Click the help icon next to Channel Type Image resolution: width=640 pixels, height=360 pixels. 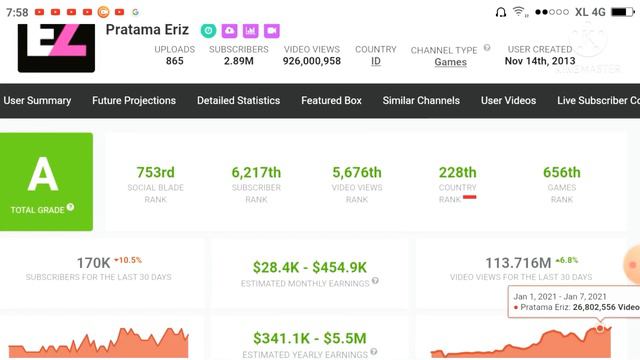click(487, 48)
